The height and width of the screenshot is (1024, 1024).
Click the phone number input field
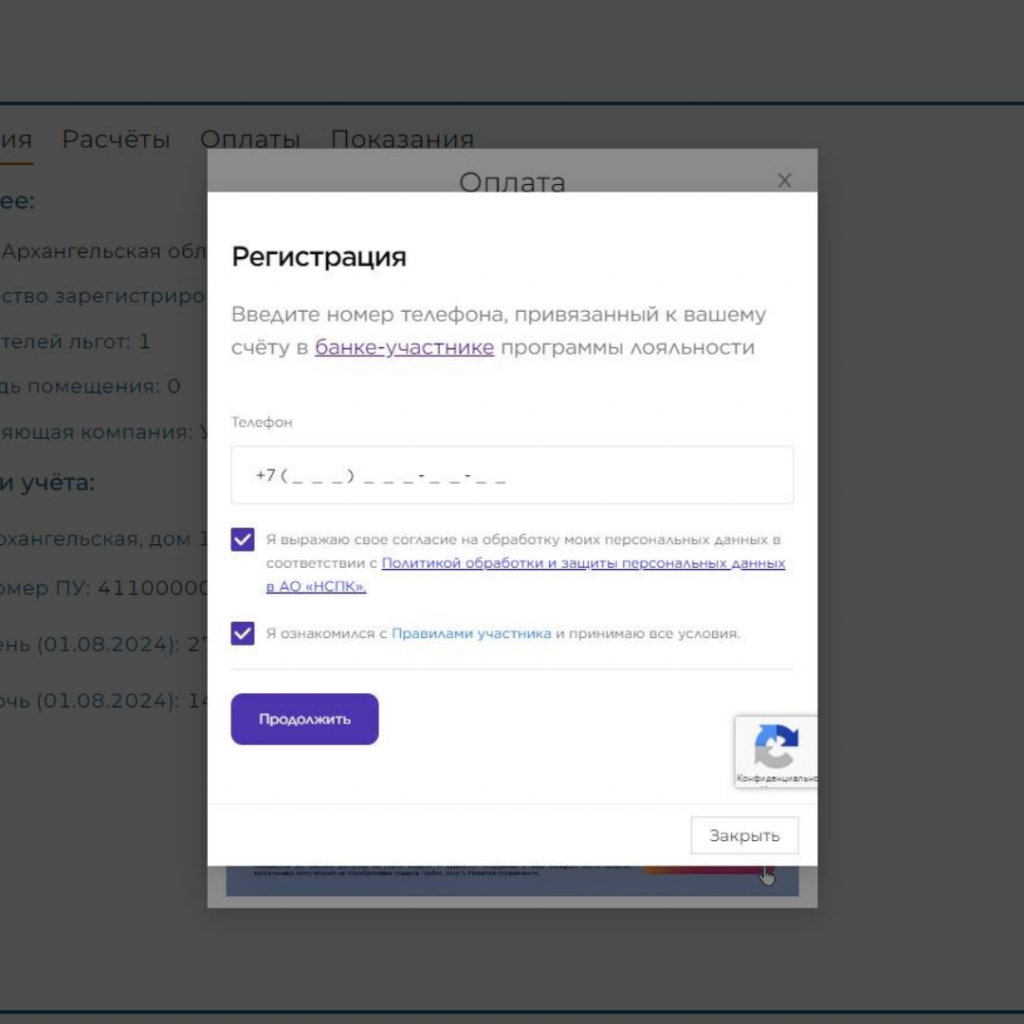[x=512, y=475]
